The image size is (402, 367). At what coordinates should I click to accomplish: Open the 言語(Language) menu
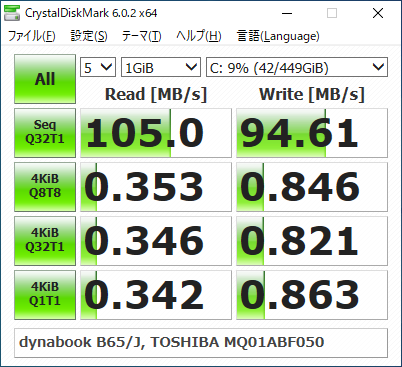[x=278, y=36]
